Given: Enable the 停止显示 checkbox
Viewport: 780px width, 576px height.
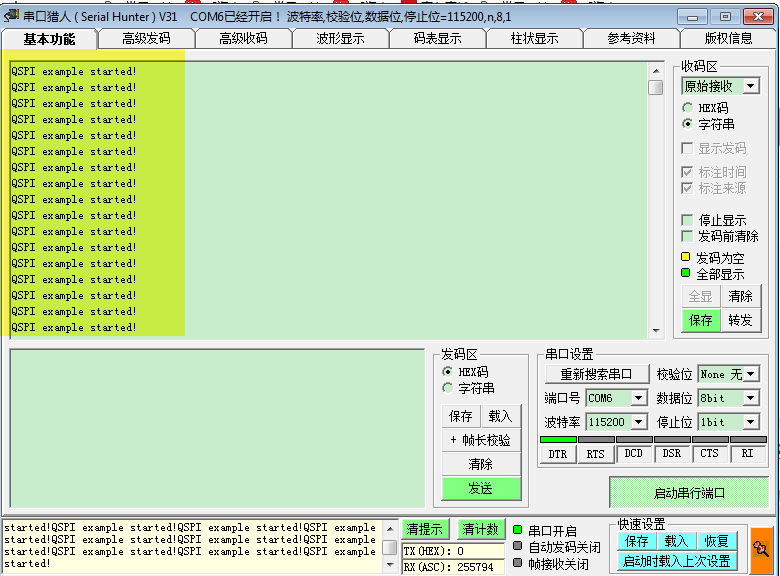Looking at the screenshot, I should 687,220.
